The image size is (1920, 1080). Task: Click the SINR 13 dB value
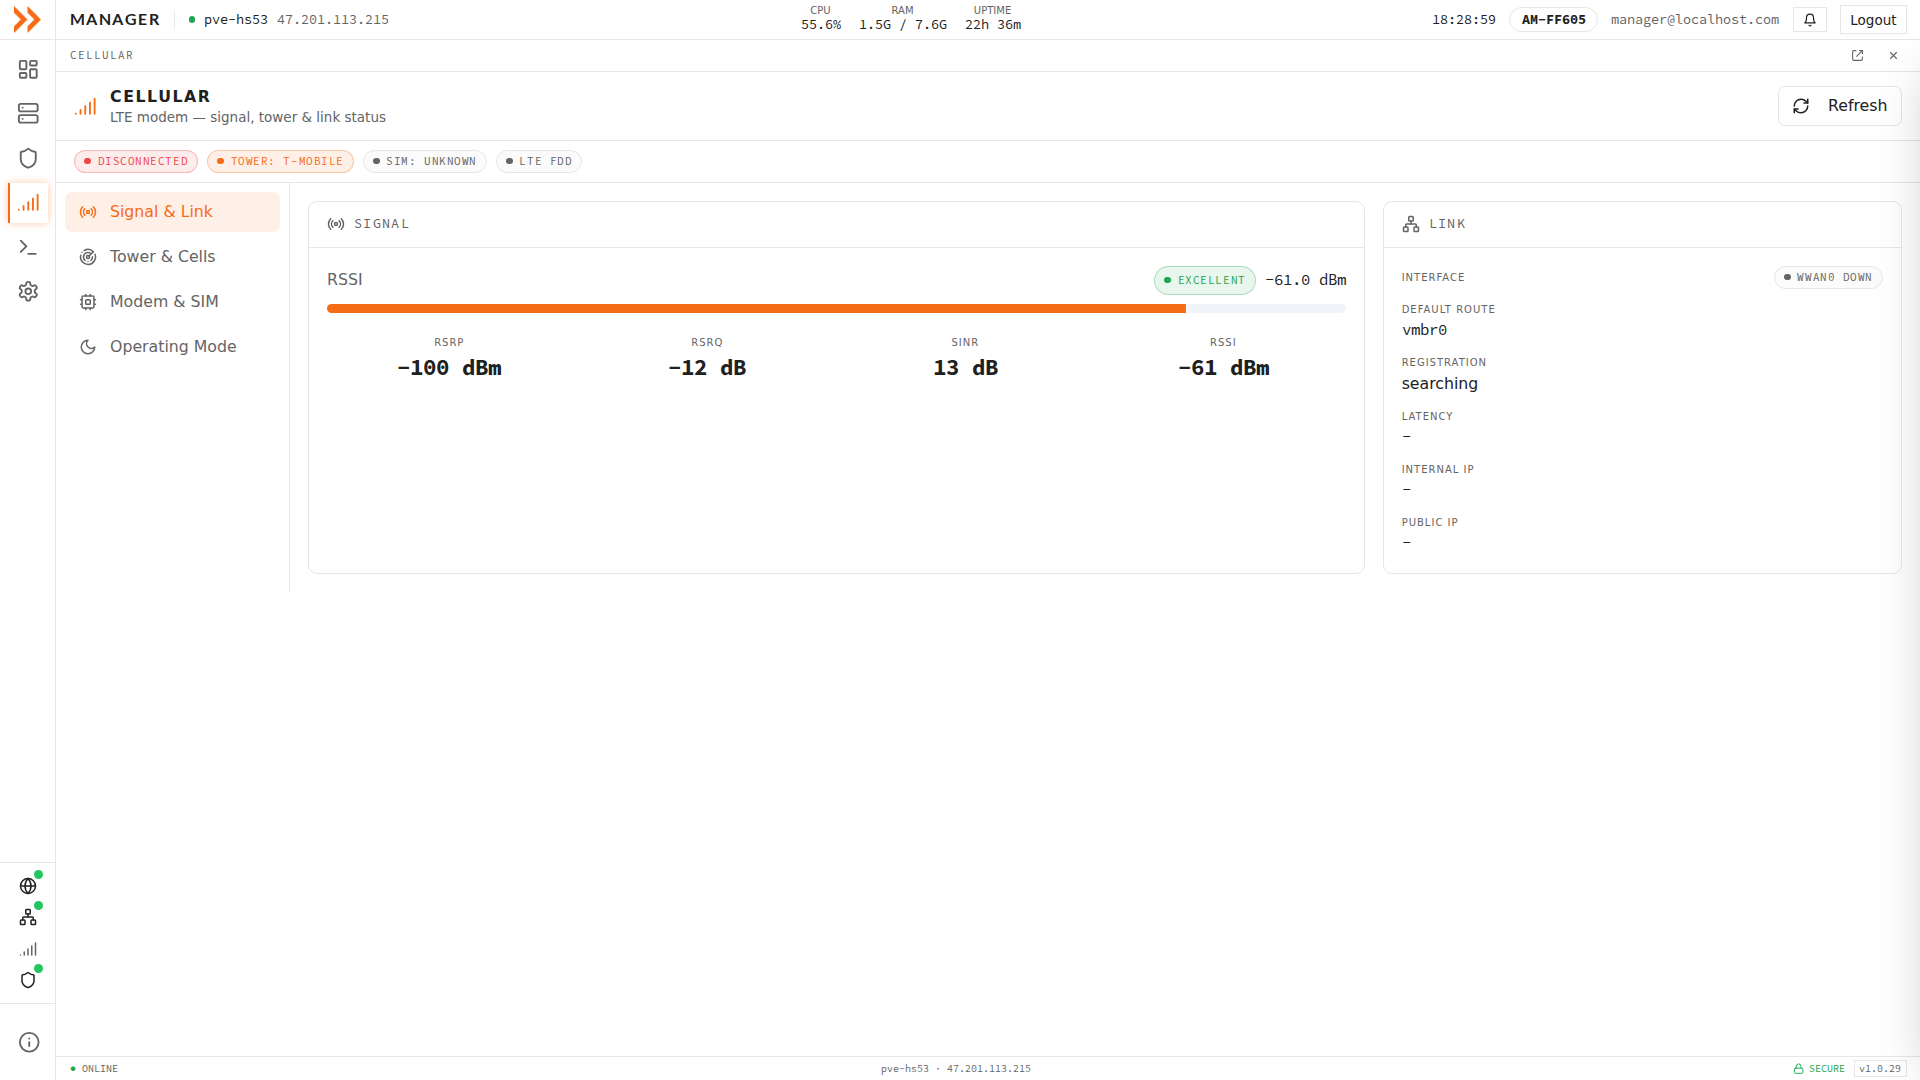tap(965, 368)
